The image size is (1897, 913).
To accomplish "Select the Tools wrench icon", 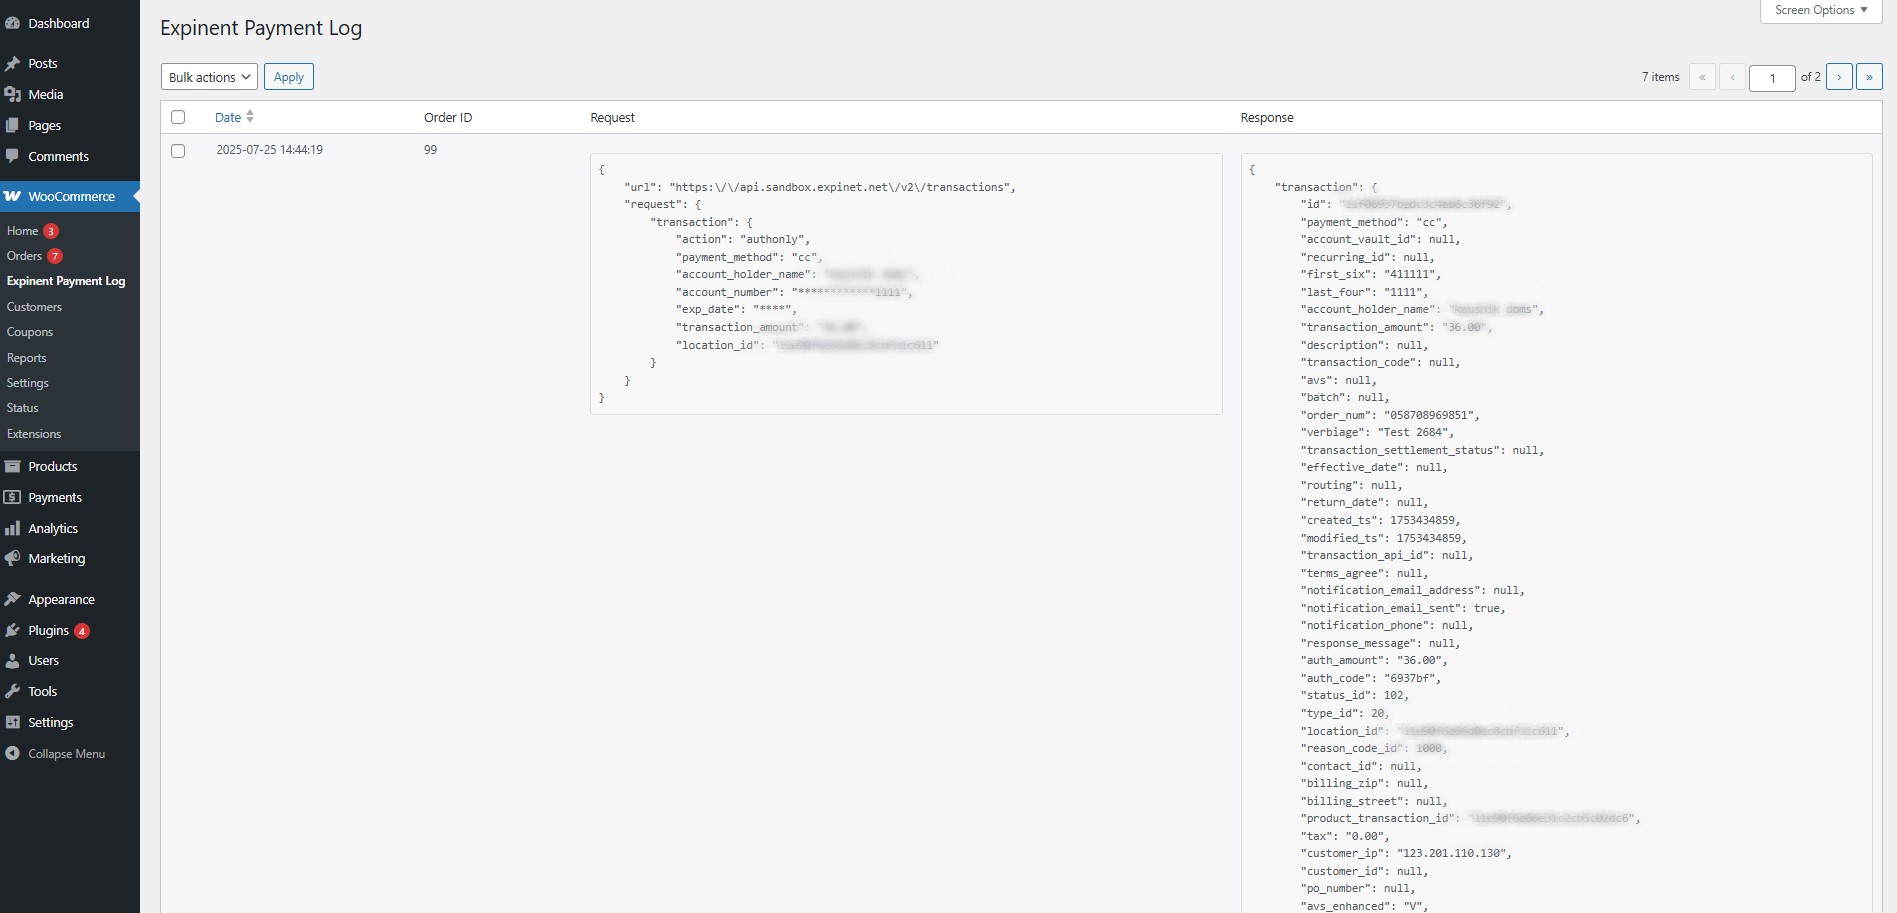I will pos(14,691).
